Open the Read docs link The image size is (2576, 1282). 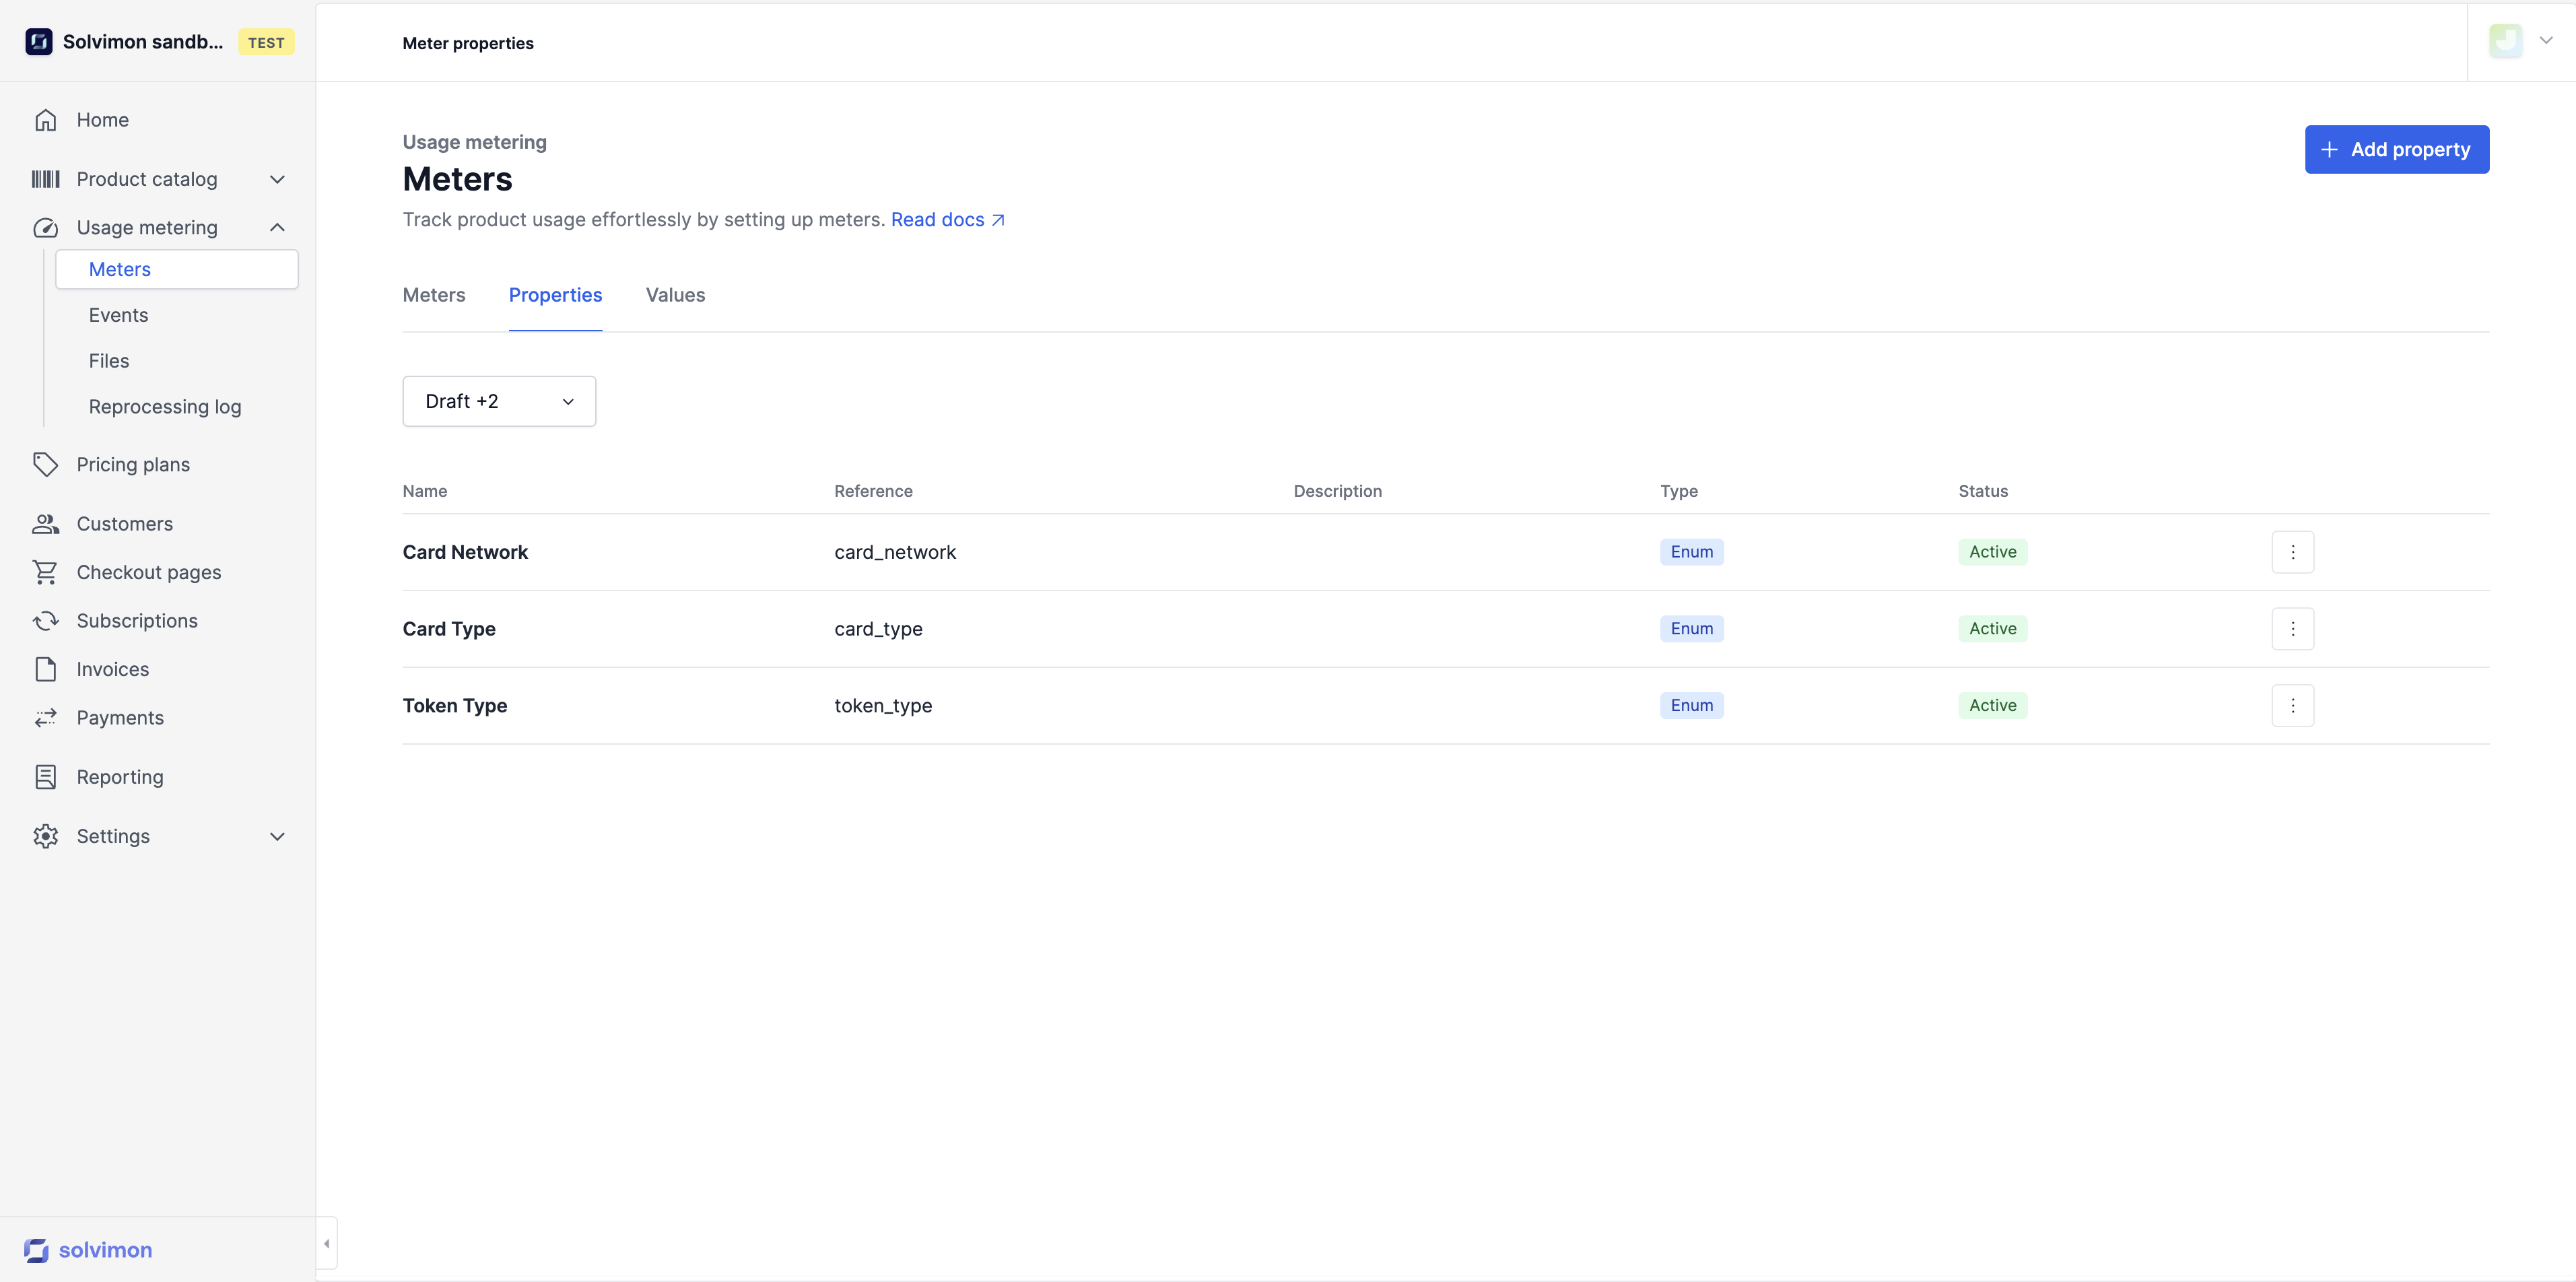tap(946, 220)
